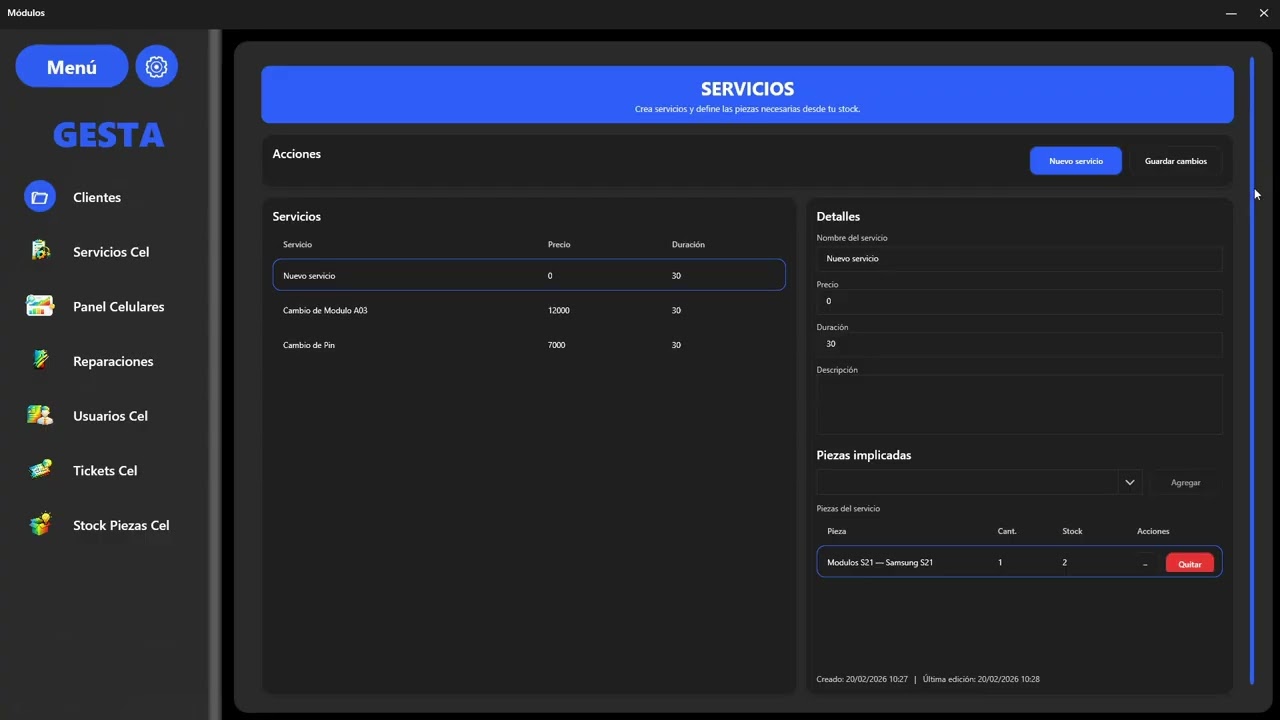Open the Usuarios Cel sidebar icon

tap(40, 415)
